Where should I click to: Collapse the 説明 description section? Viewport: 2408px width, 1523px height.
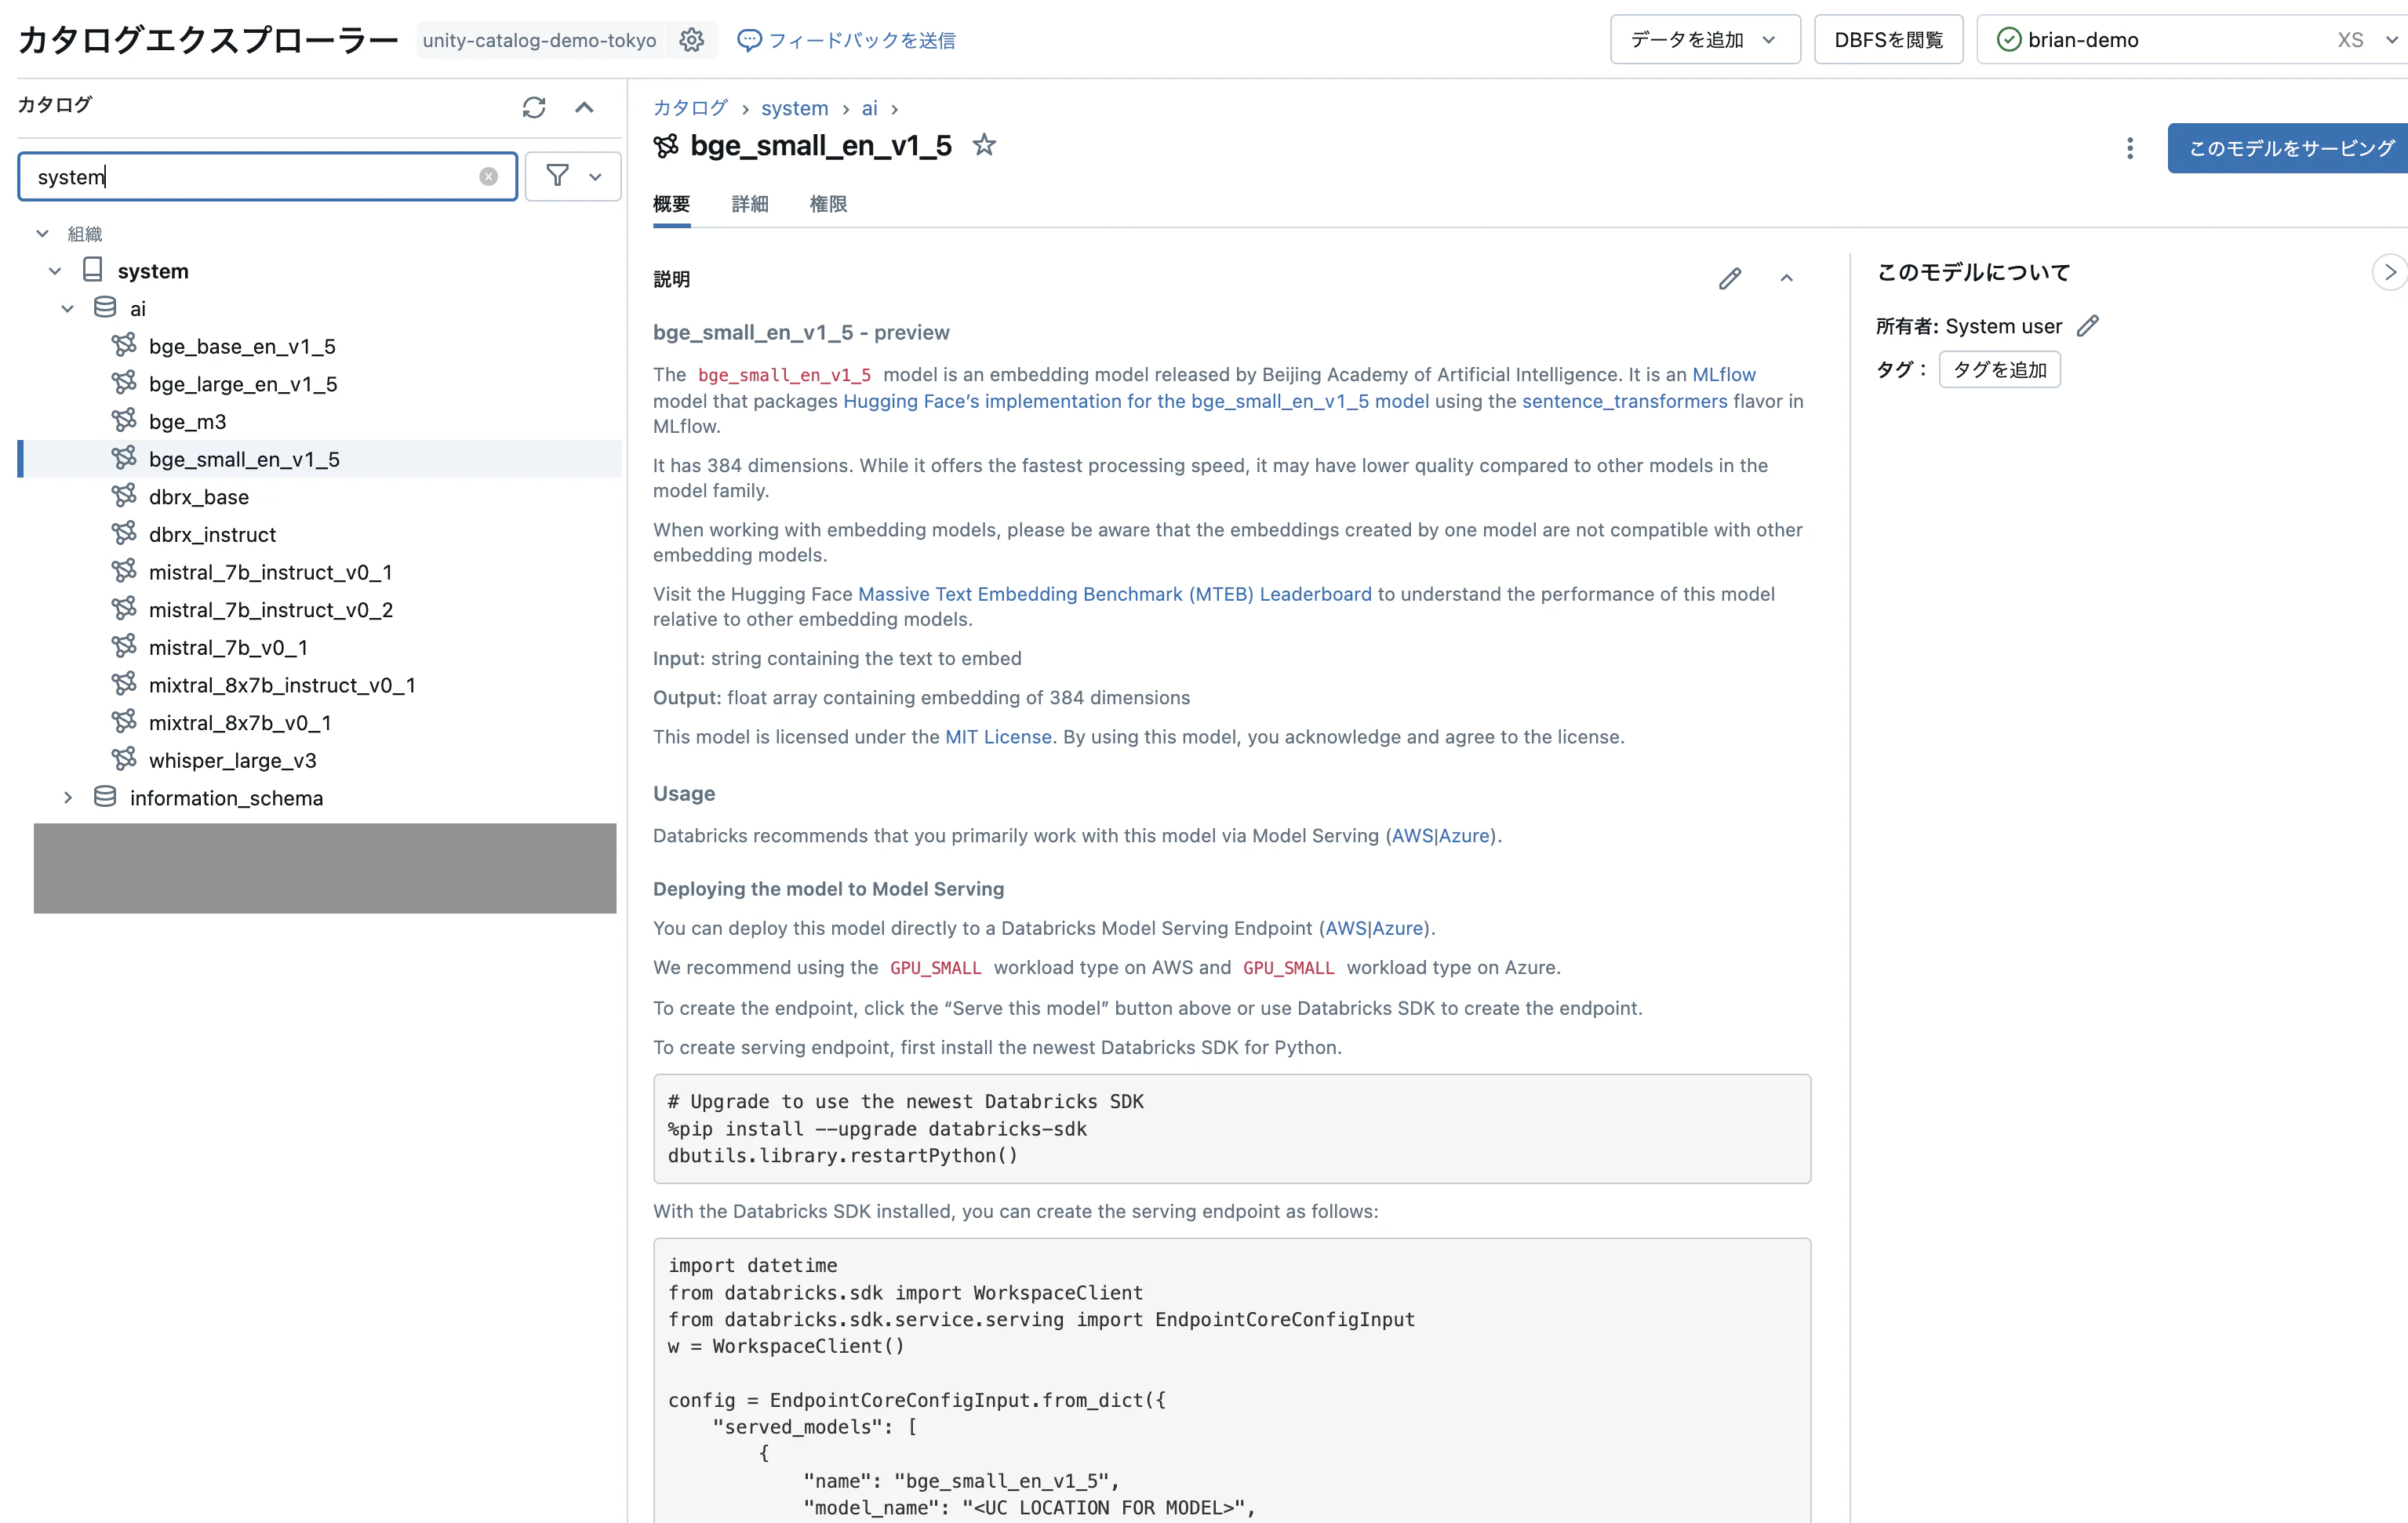pos(1787,278)
